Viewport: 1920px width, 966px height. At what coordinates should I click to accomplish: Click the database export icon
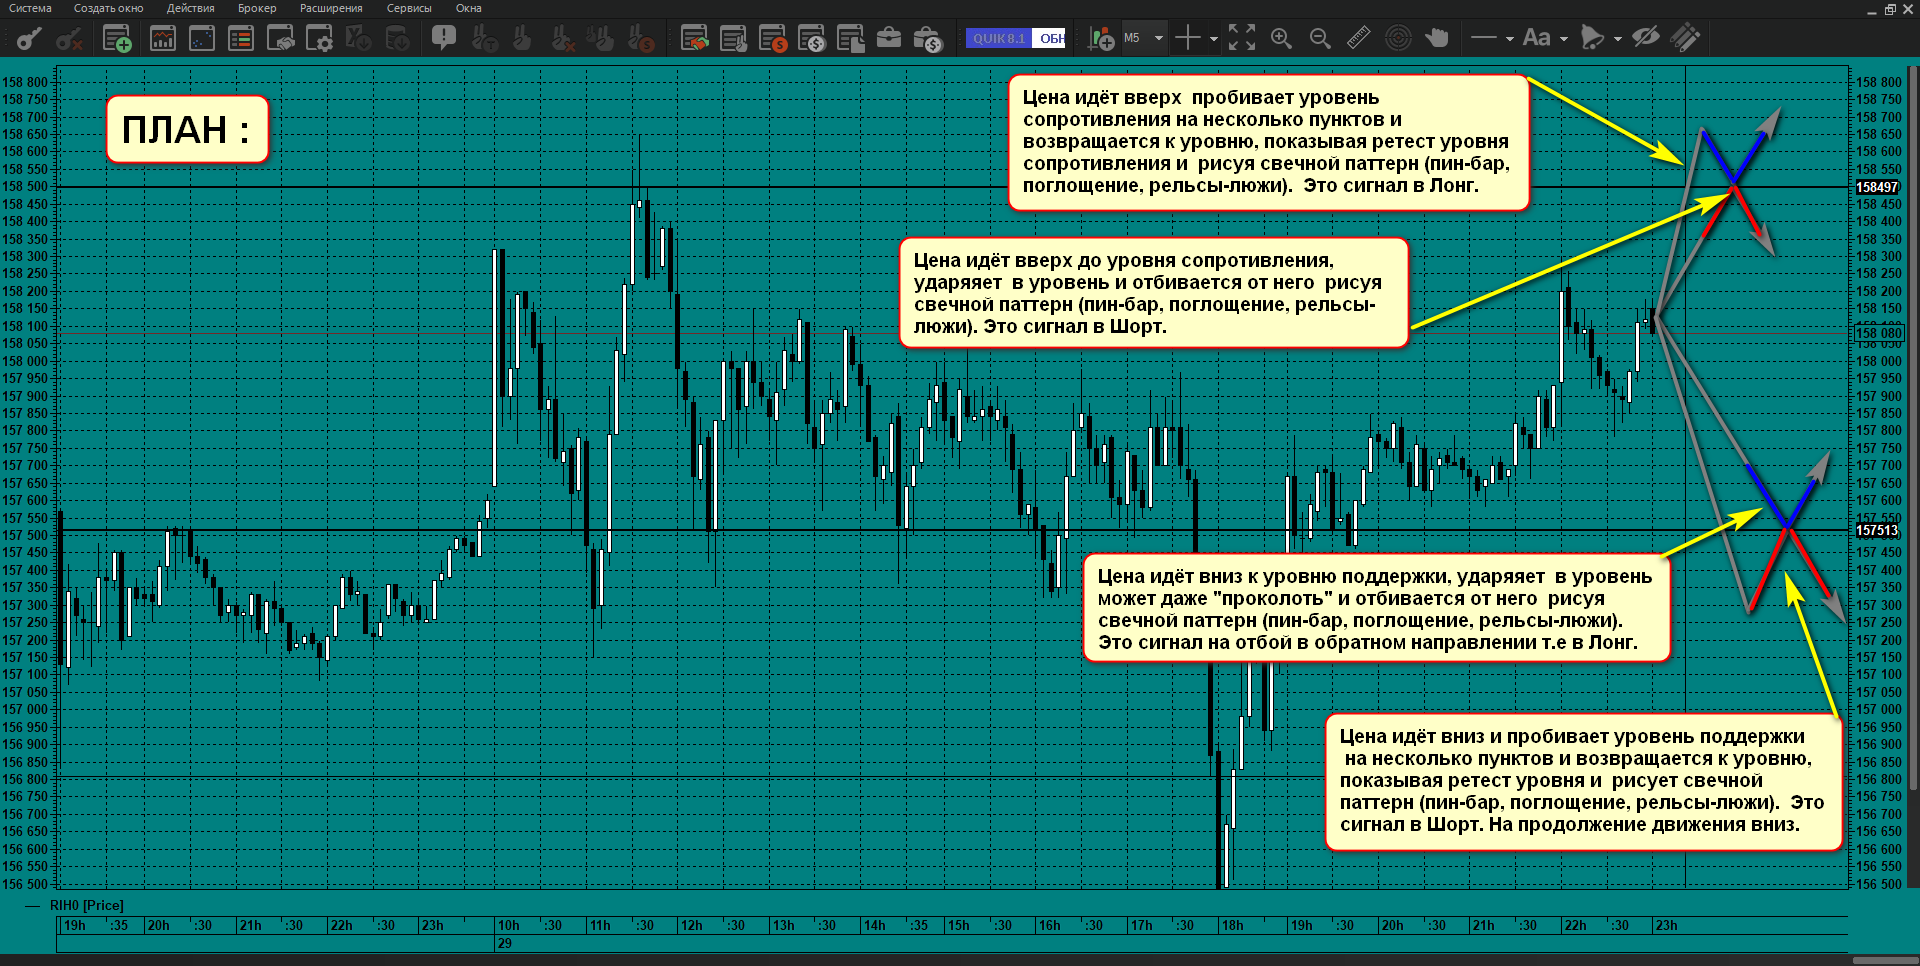point(398,39)
